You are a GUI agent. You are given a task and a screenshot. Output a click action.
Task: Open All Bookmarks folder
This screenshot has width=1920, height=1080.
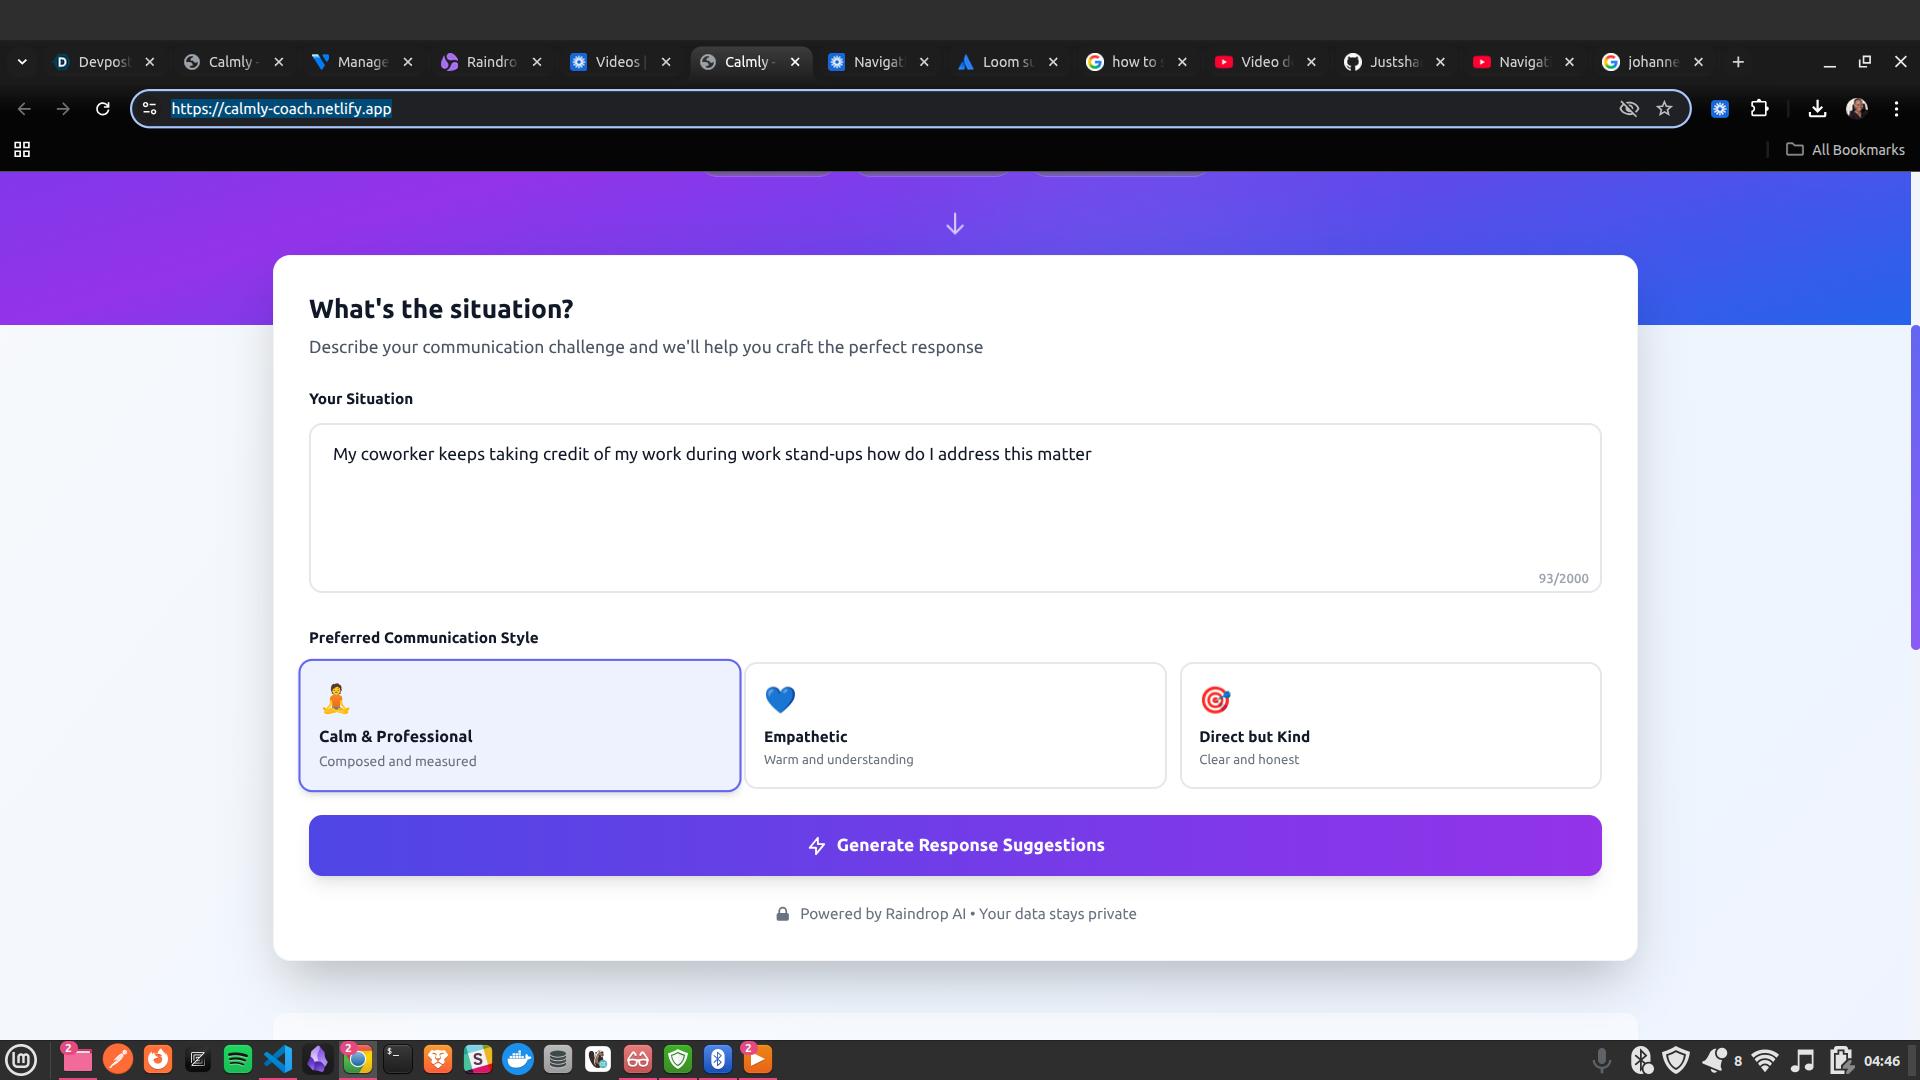click(1845, 150)
